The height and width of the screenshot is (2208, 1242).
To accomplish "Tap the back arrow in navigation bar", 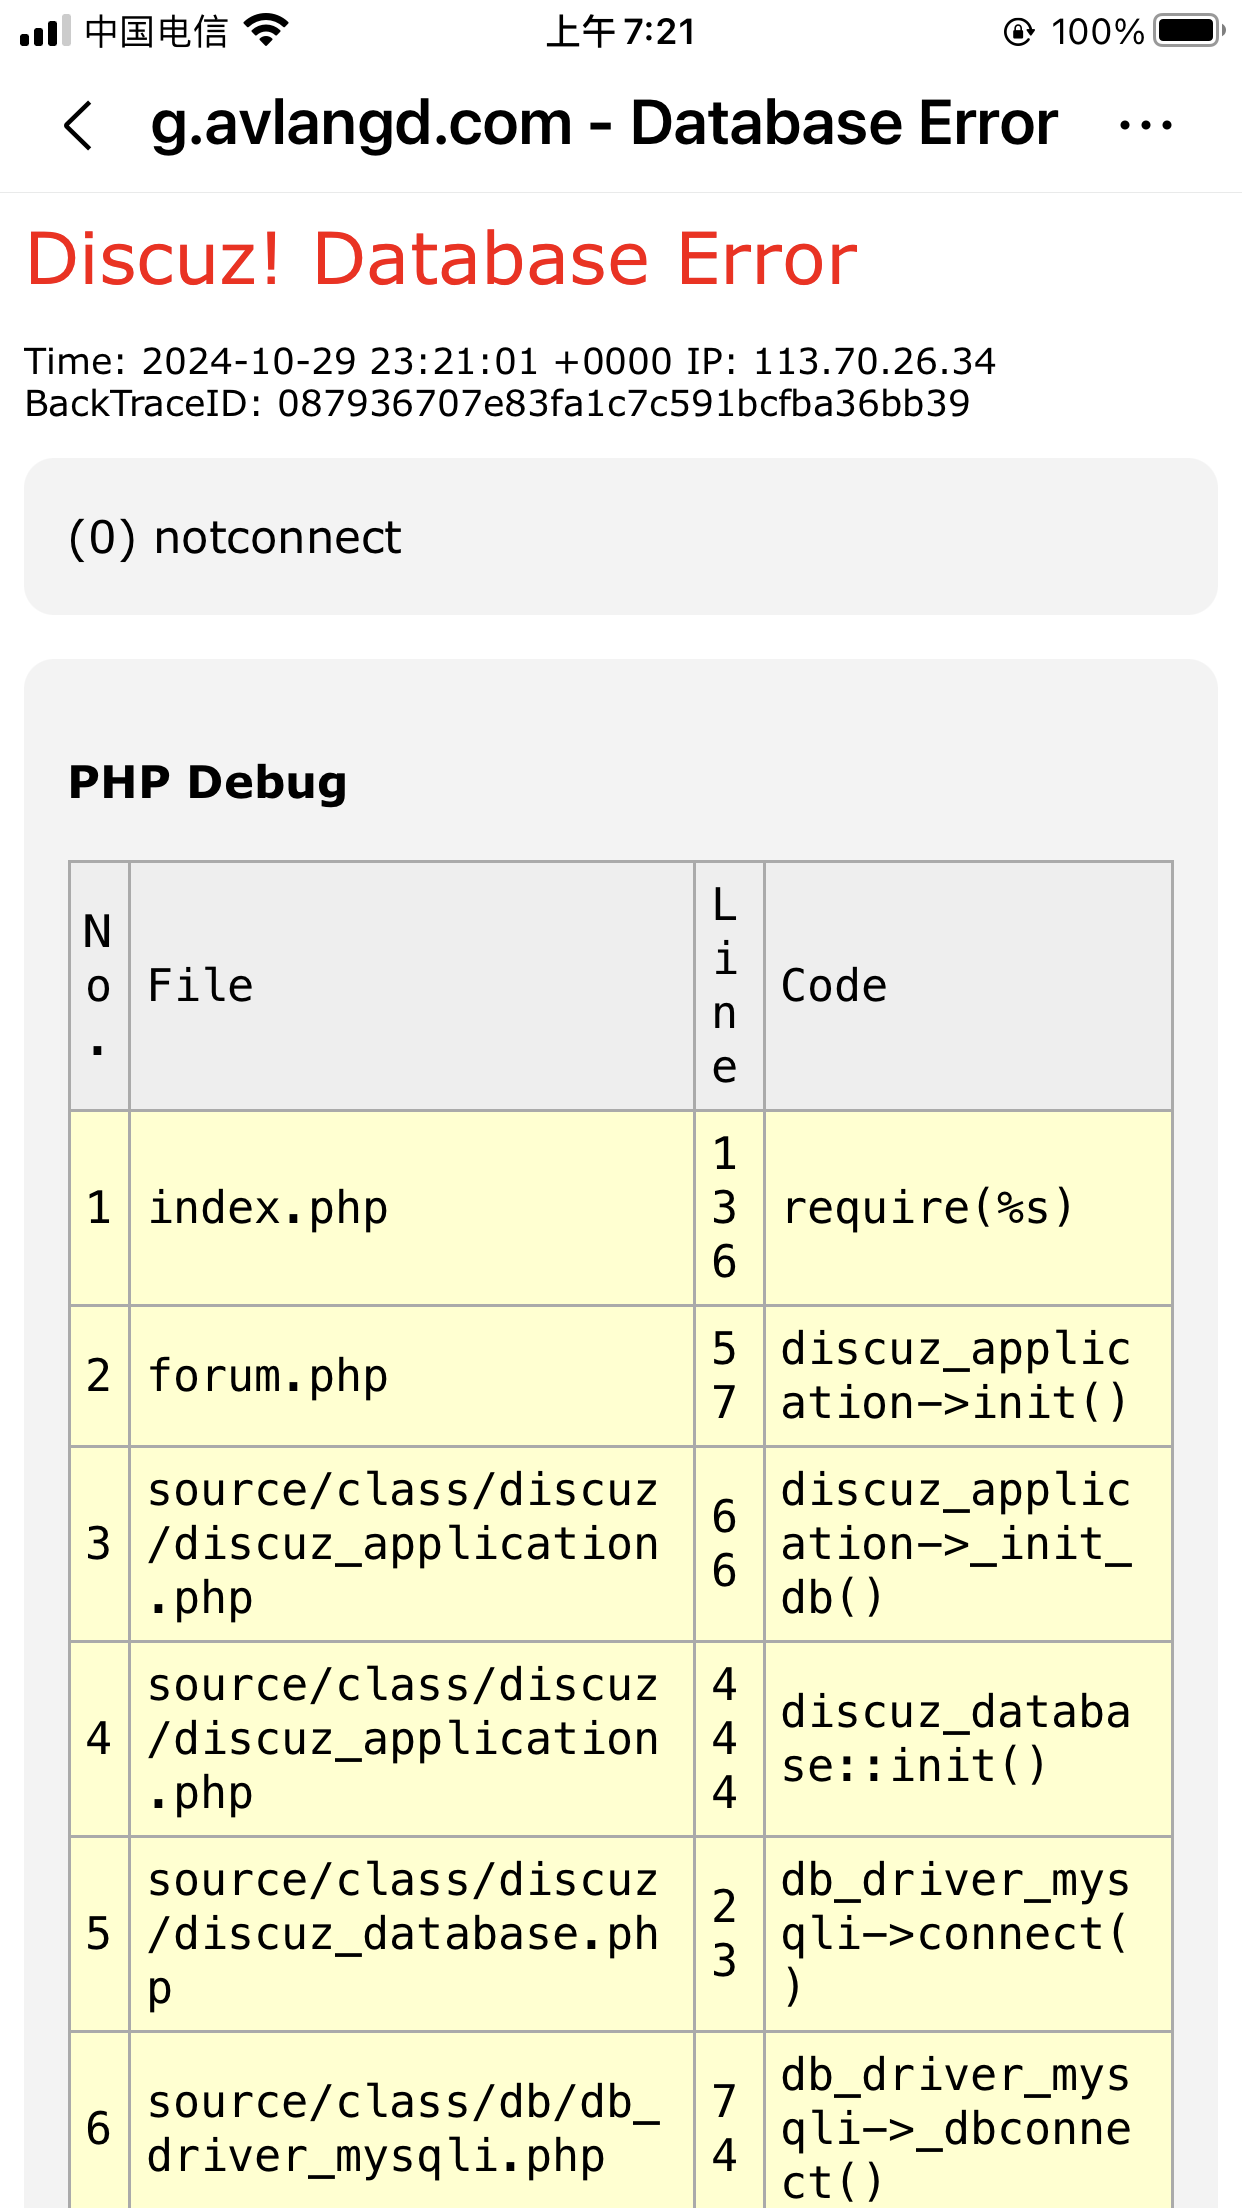I will [78, 126].
